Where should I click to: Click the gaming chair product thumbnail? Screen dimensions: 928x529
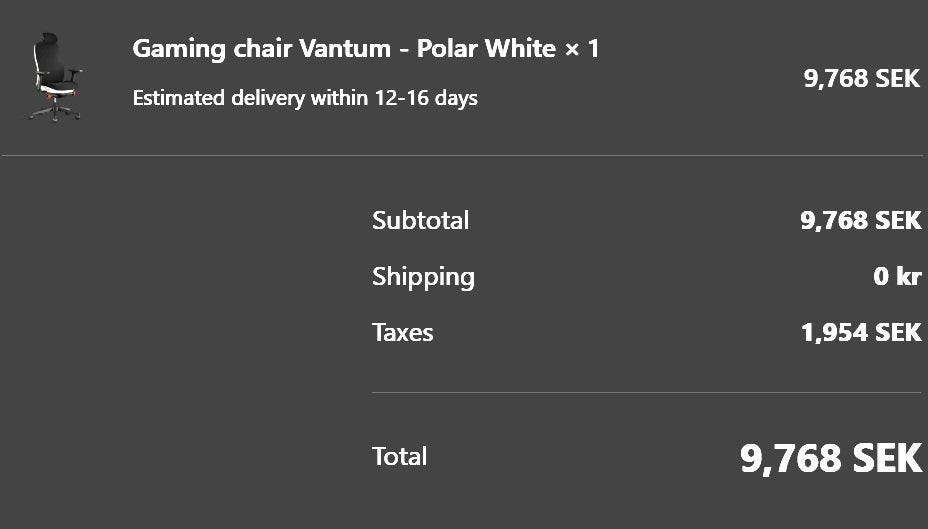click(56, 77)
